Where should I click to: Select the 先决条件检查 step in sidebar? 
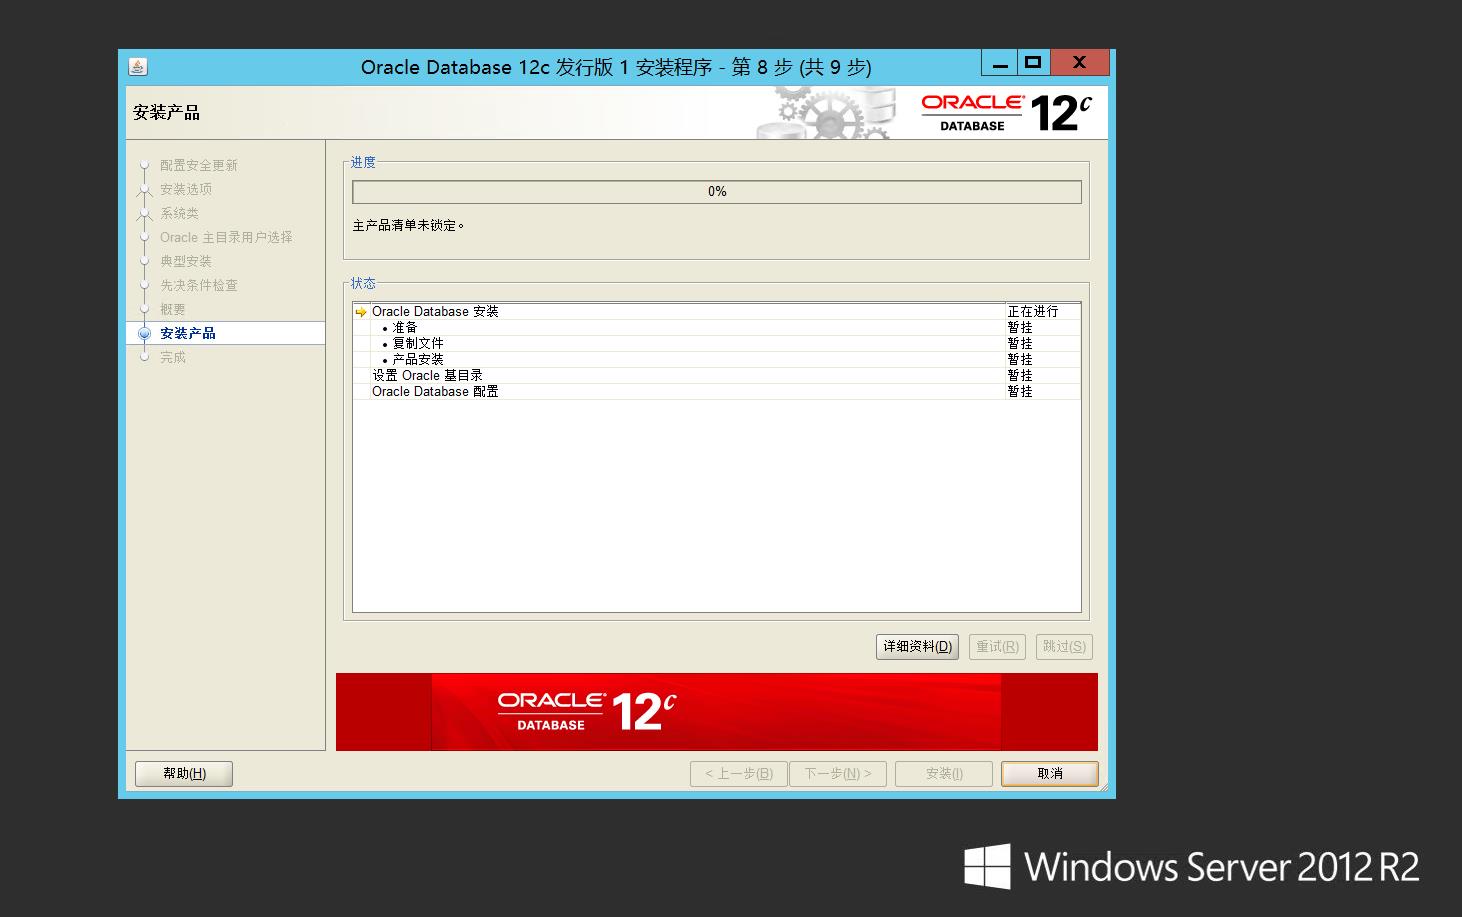click(x=199, y=285)
